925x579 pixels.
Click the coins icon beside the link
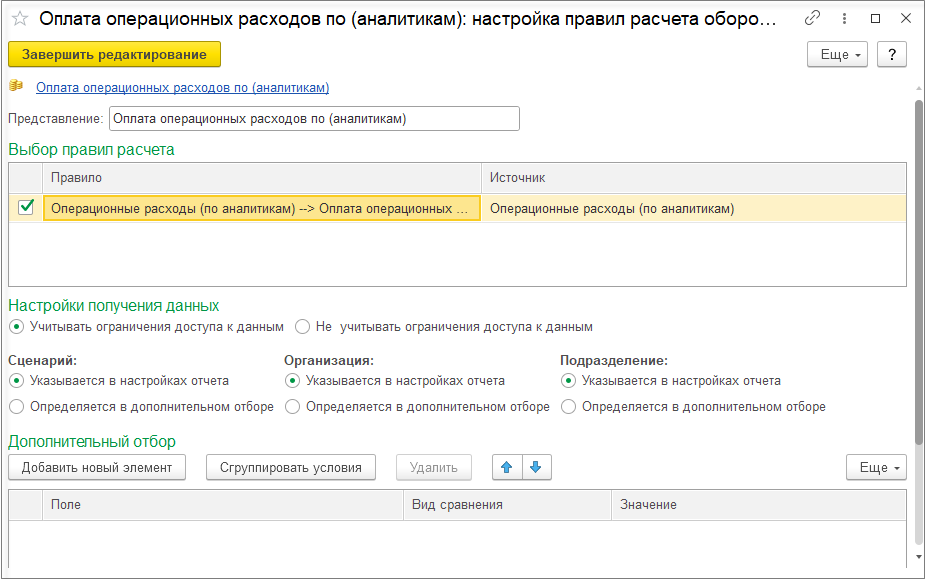tap(16, 87)
